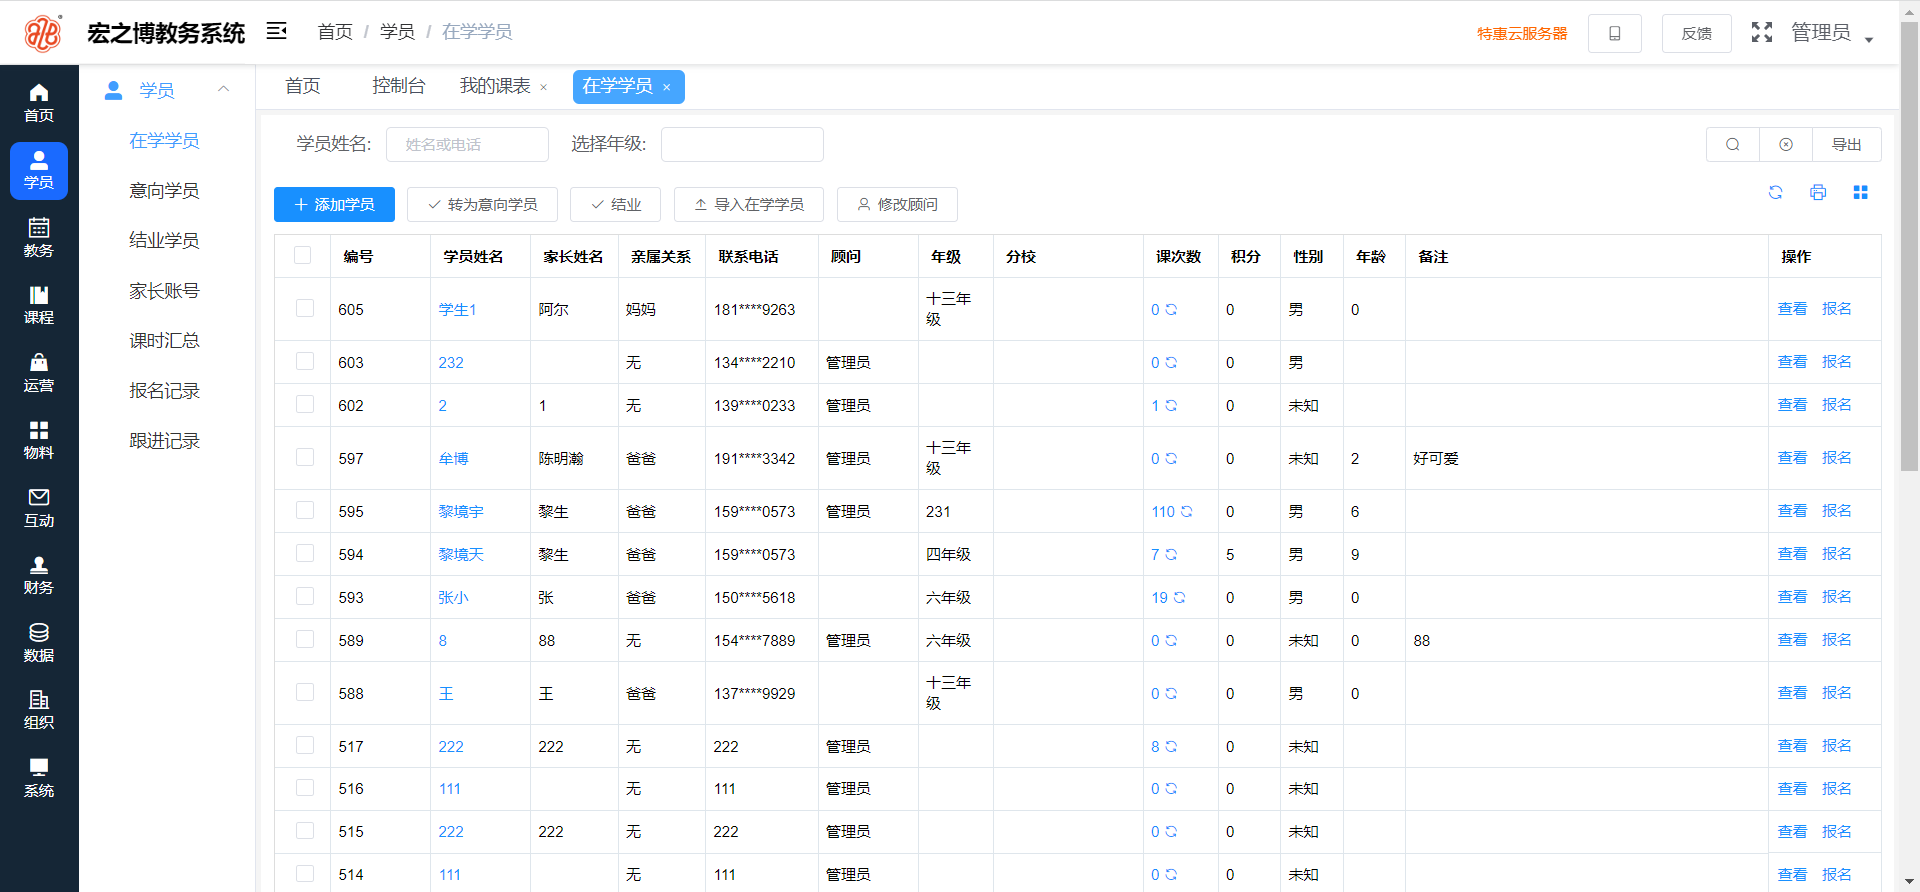Image resolution: width=1920 pixels, height=892 pixels.
Task: Collapse the sidebar with hamburger menu icon
Action: [277, 31]
